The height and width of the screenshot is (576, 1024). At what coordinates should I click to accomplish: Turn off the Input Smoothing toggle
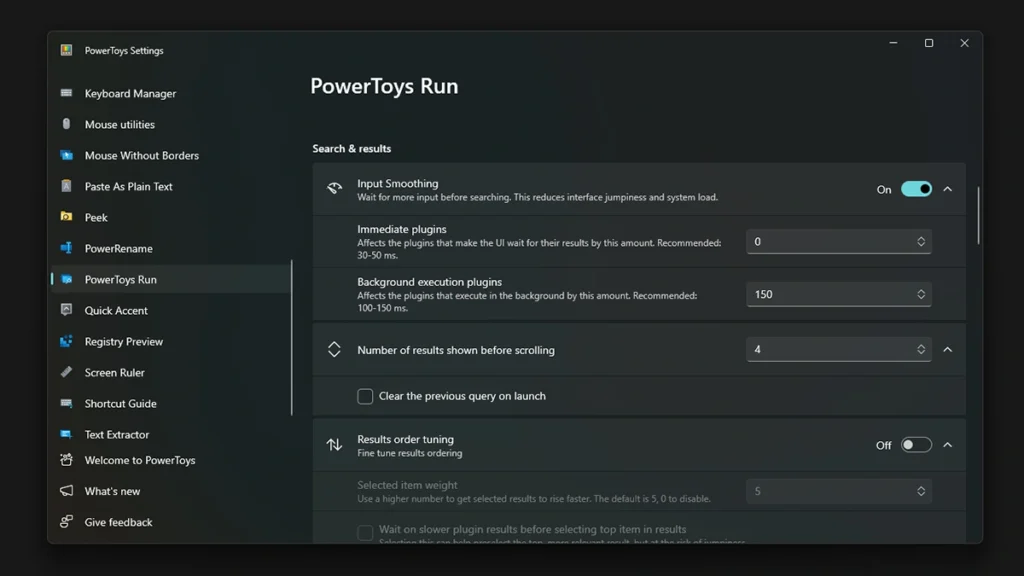click(916, 189)
